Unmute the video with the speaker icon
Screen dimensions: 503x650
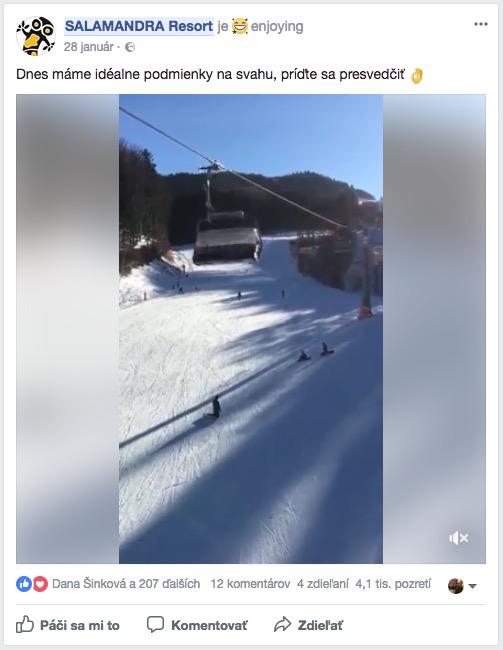point(458,538)
